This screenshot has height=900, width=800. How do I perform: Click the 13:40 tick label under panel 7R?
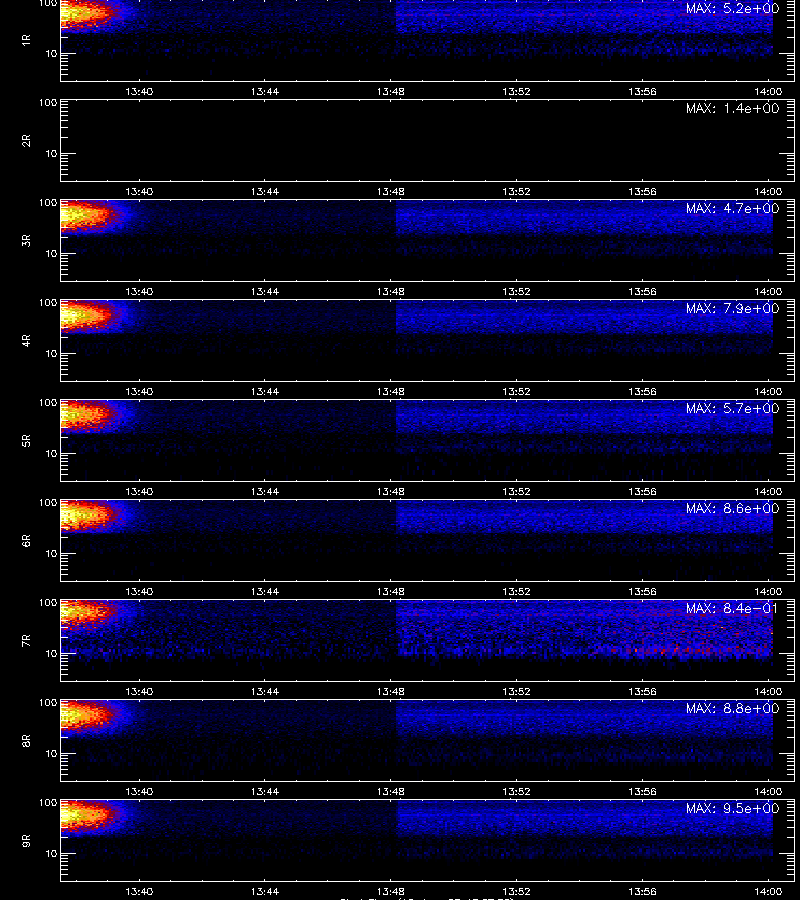click(139, 692)
